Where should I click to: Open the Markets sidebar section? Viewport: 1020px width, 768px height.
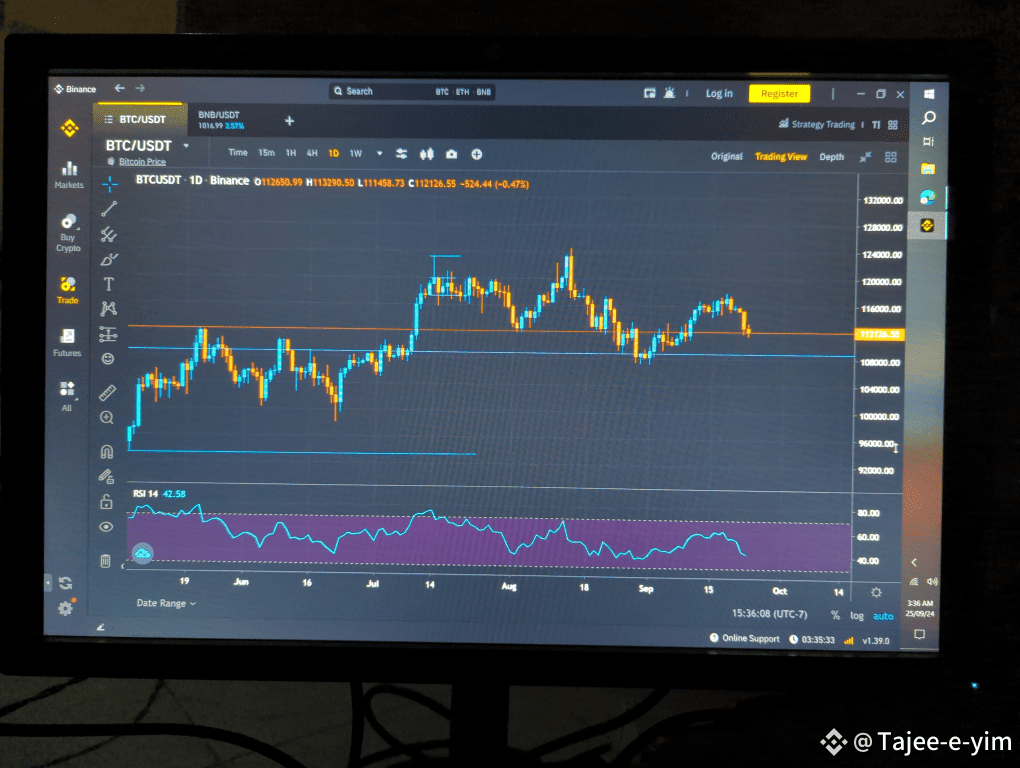coord(69,175)
